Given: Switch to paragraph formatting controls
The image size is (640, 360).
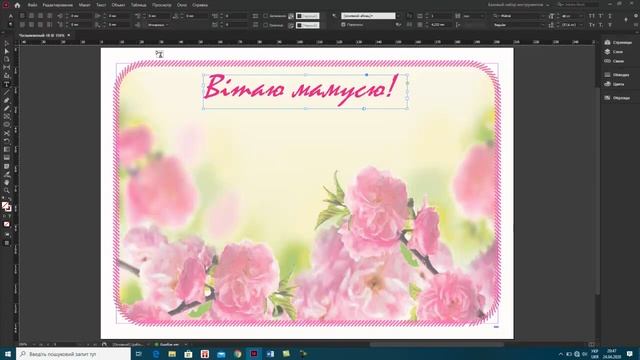Looking at the screenshot, I should [11, 25].
